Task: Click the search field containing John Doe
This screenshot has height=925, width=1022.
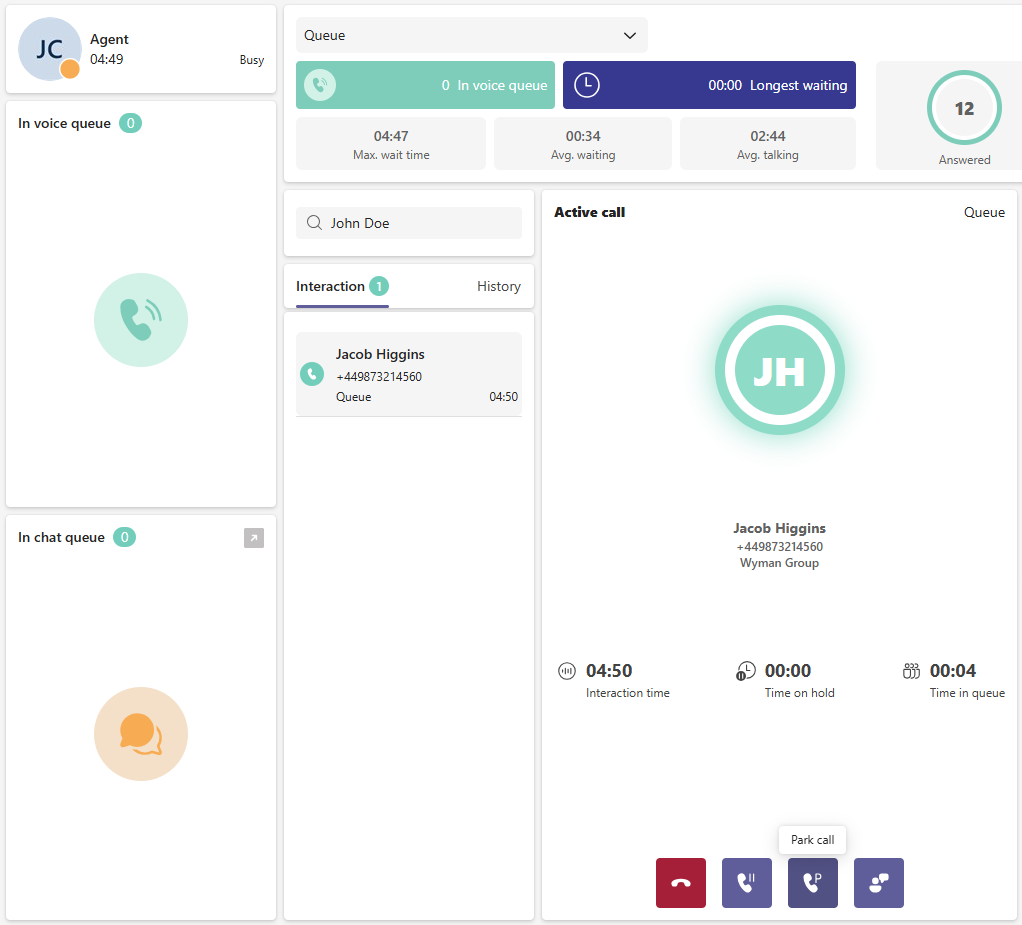Action: tap(409, 223)
